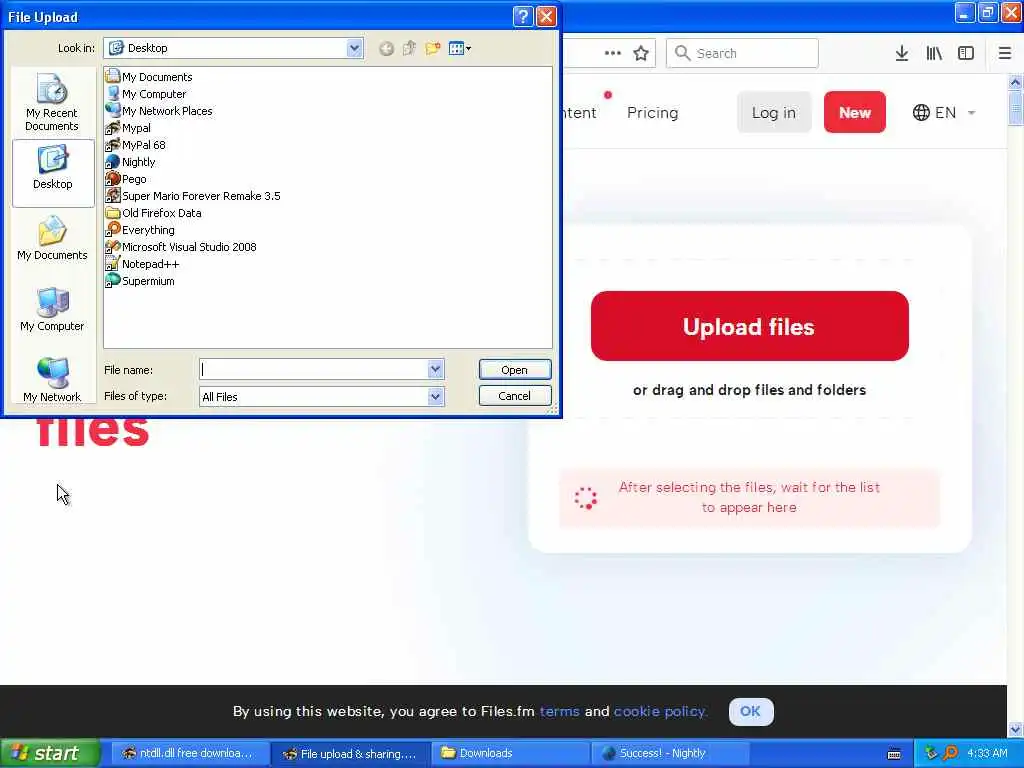1024x768 pixels.
Task: Open My Documents in places bar
Action: [x=52, y=238]
